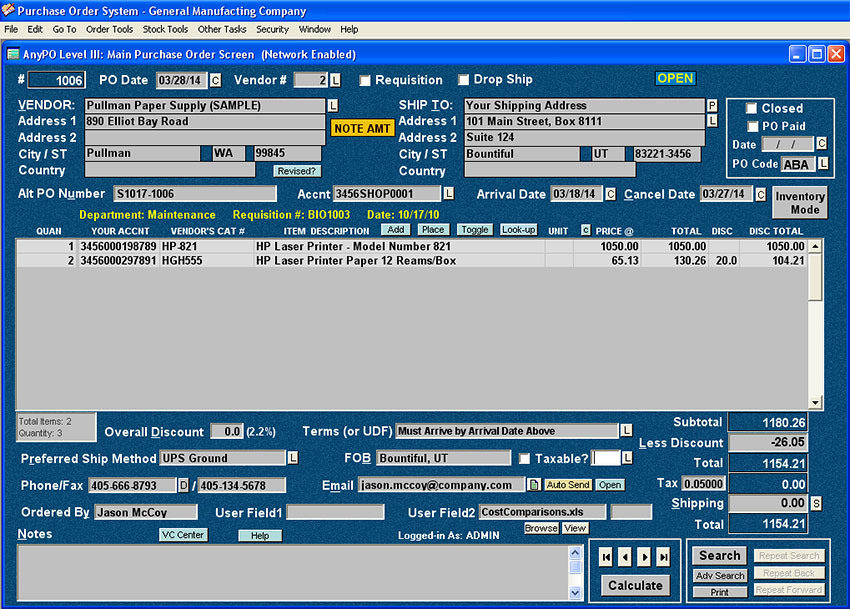Click the Place button
Viewport: 850px width, 609px height.
[433, 230]
